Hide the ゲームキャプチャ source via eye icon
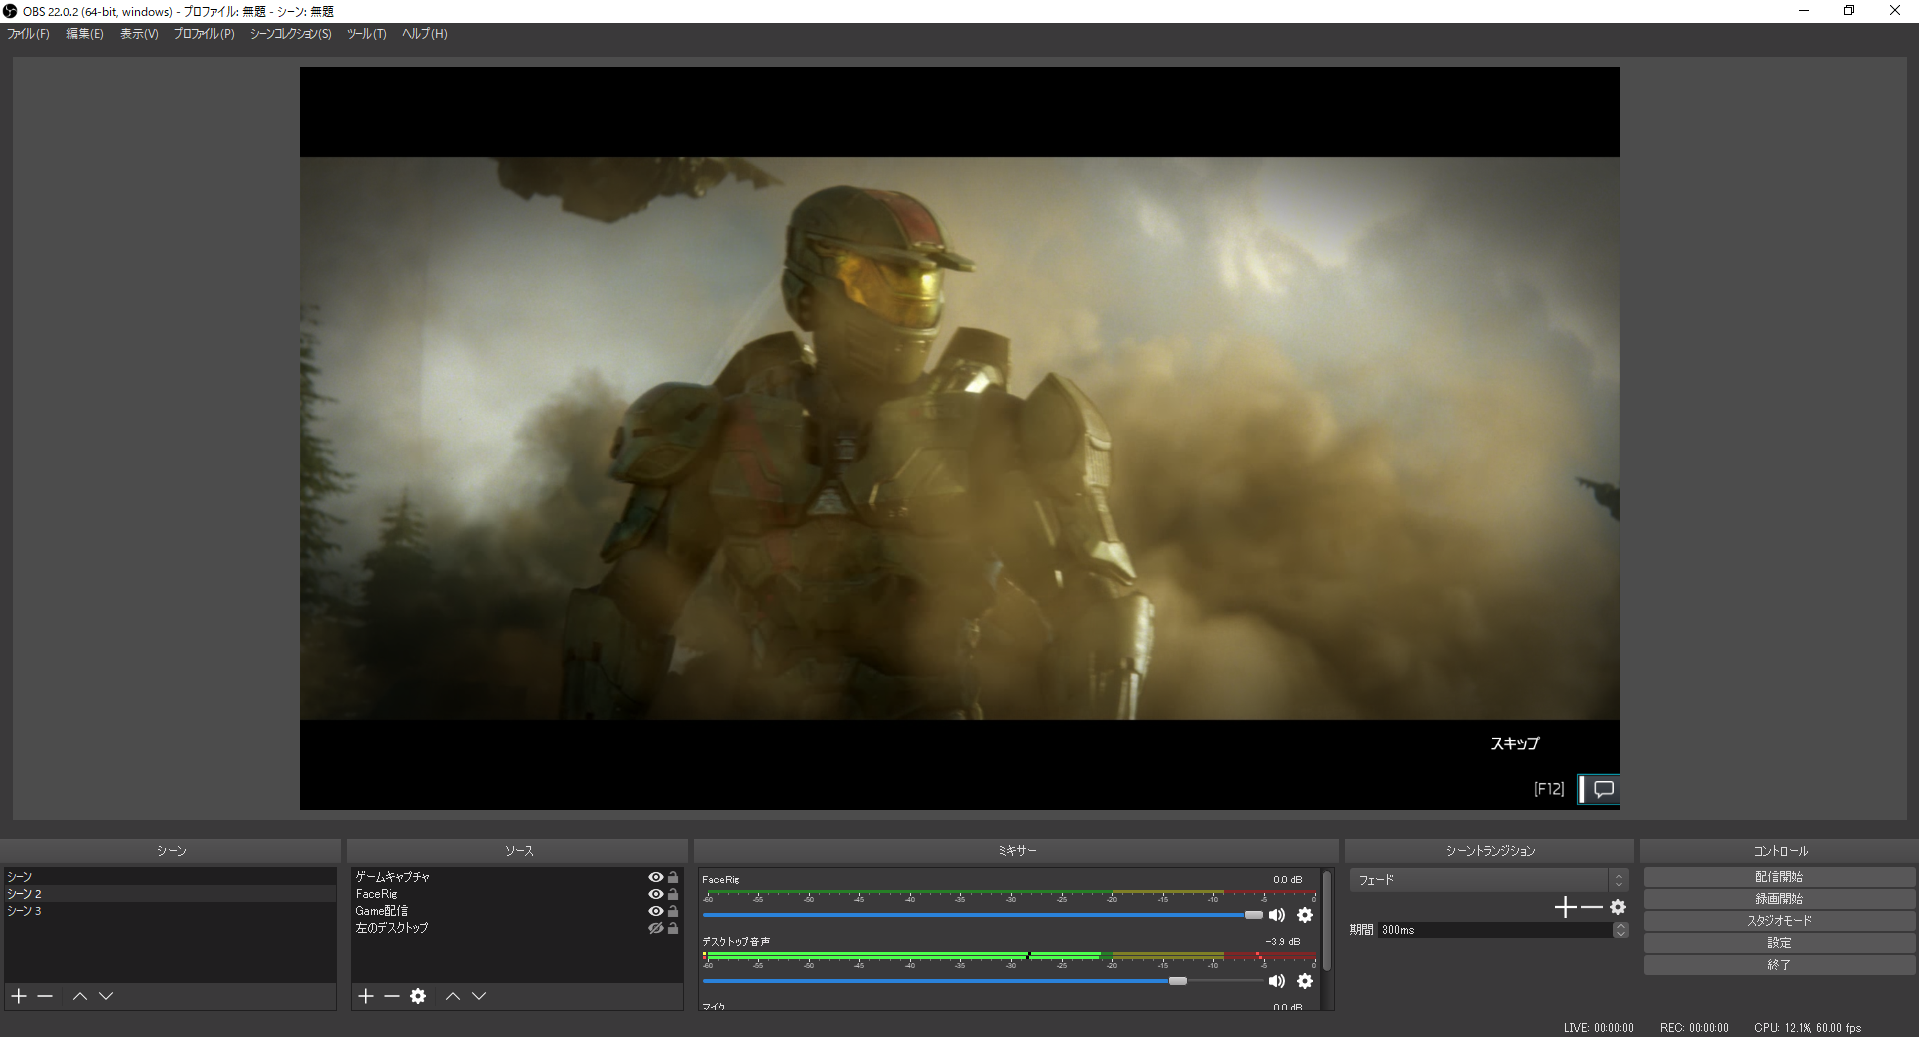 coord(656,877)
